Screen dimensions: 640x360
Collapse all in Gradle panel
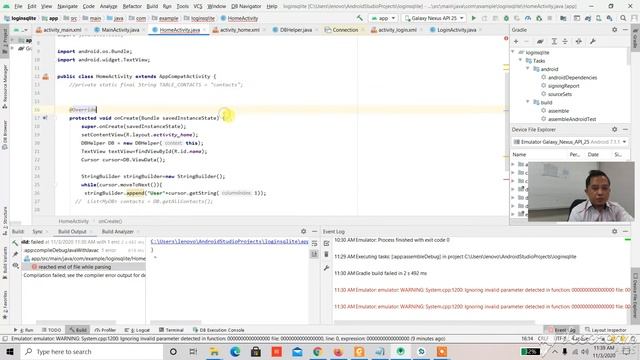tap(565, 41)
